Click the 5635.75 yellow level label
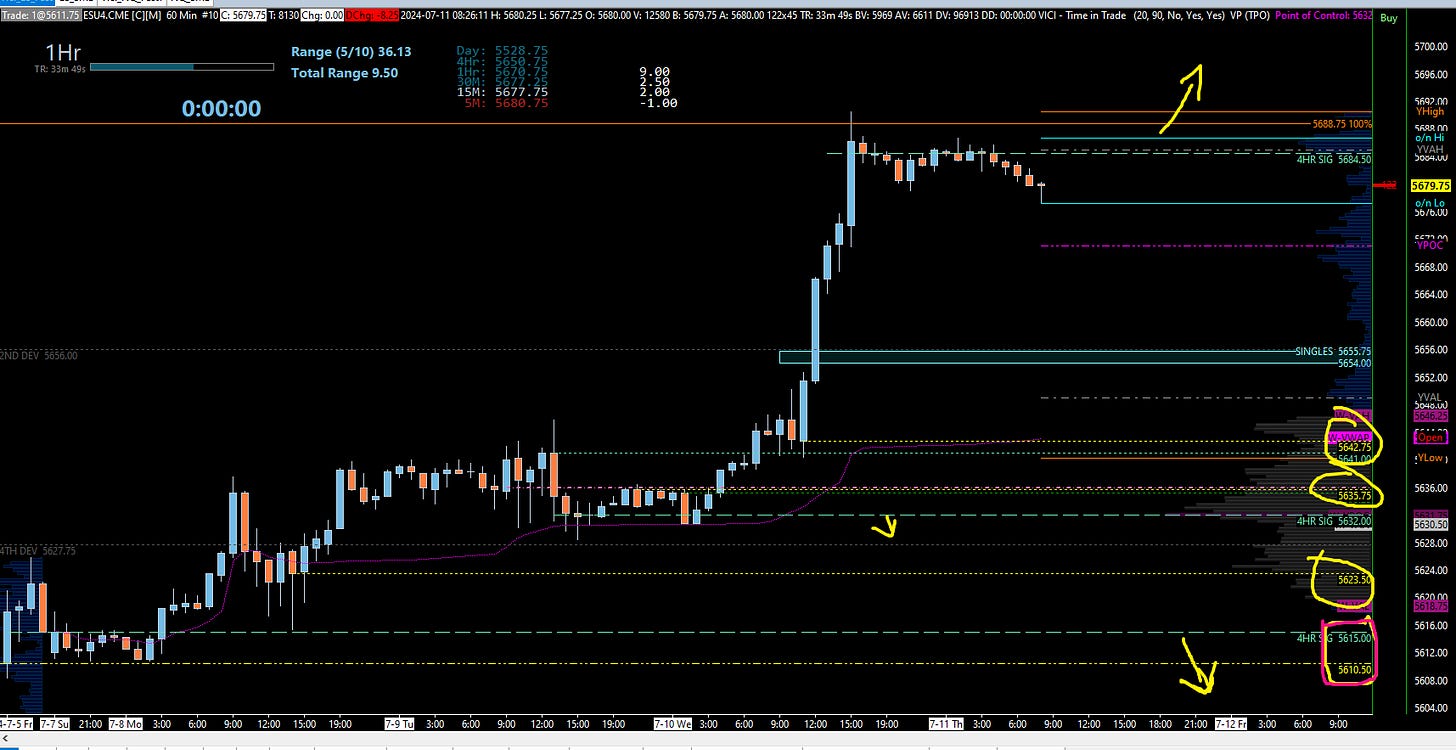1456x750 pixels. point(1354,496)
